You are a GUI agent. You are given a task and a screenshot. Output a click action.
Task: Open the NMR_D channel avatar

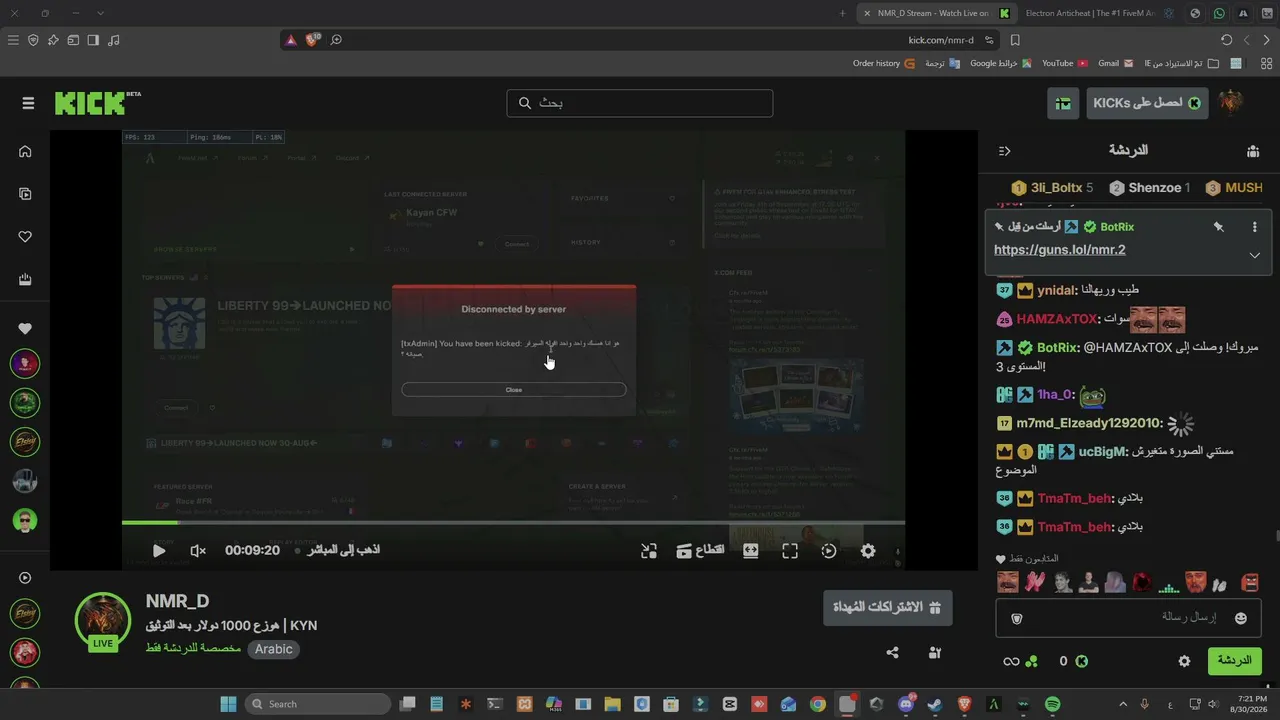point(103,621)
